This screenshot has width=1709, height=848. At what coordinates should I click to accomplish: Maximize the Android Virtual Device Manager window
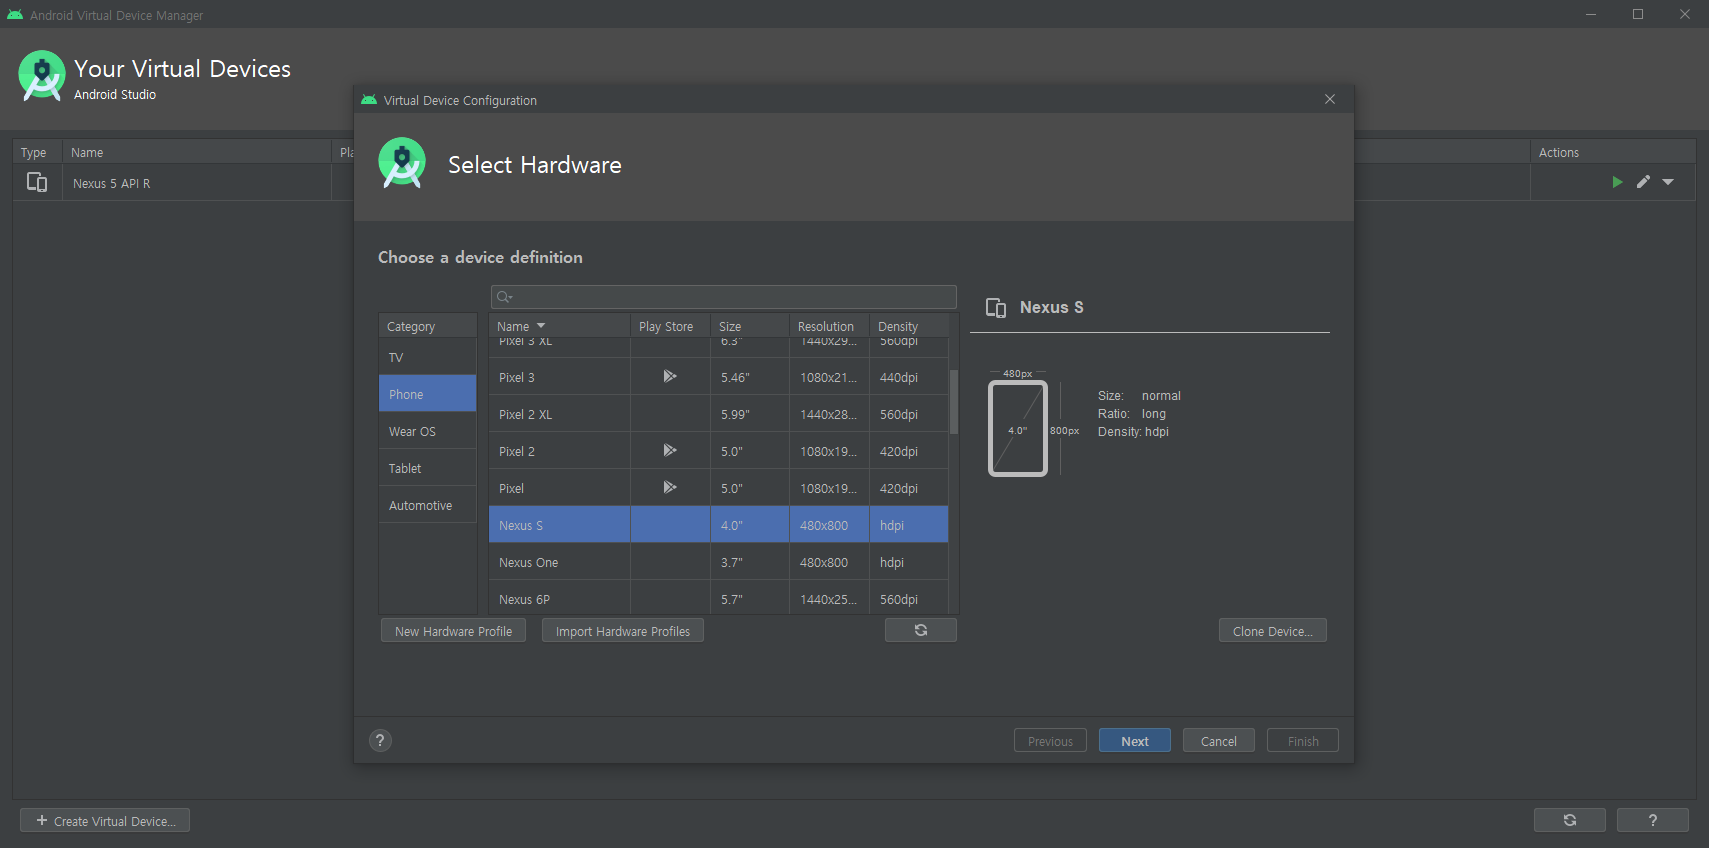1638,14
